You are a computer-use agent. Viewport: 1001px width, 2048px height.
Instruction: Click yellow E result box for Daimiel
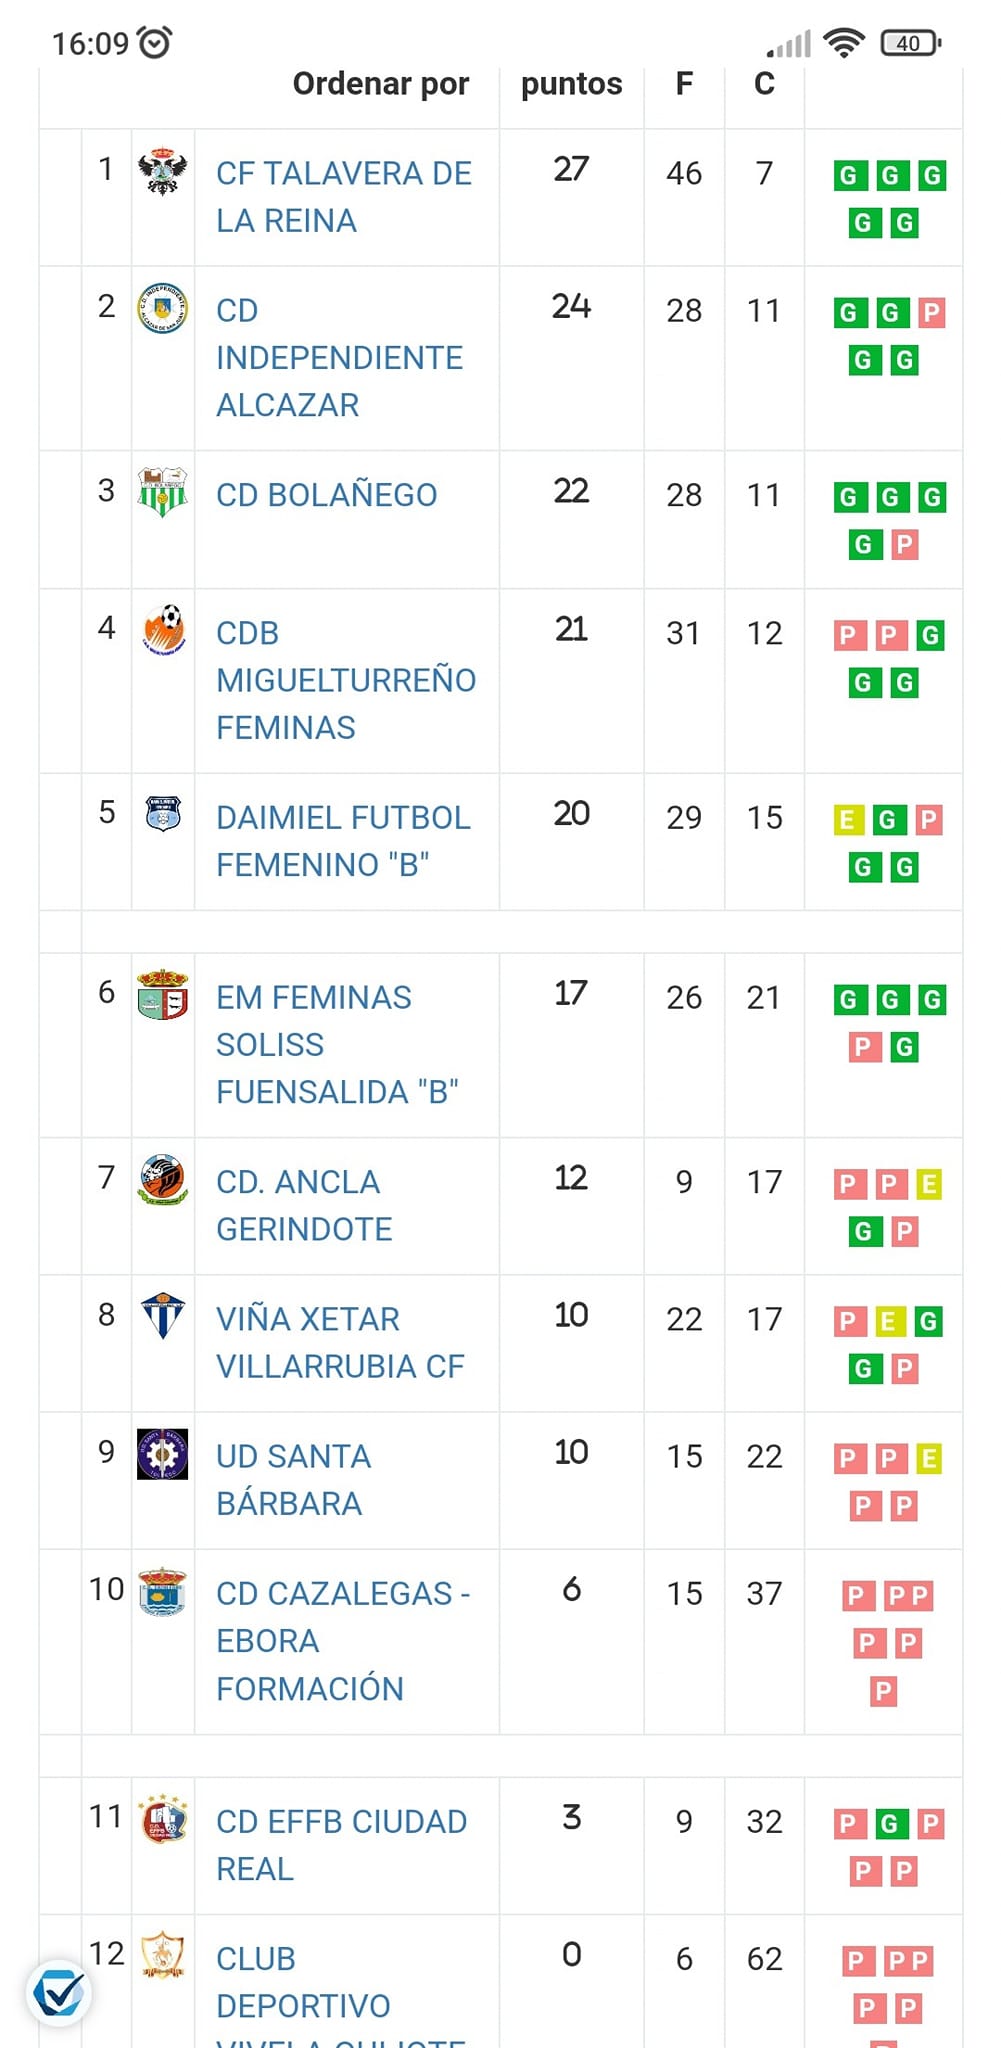[847, 821]
